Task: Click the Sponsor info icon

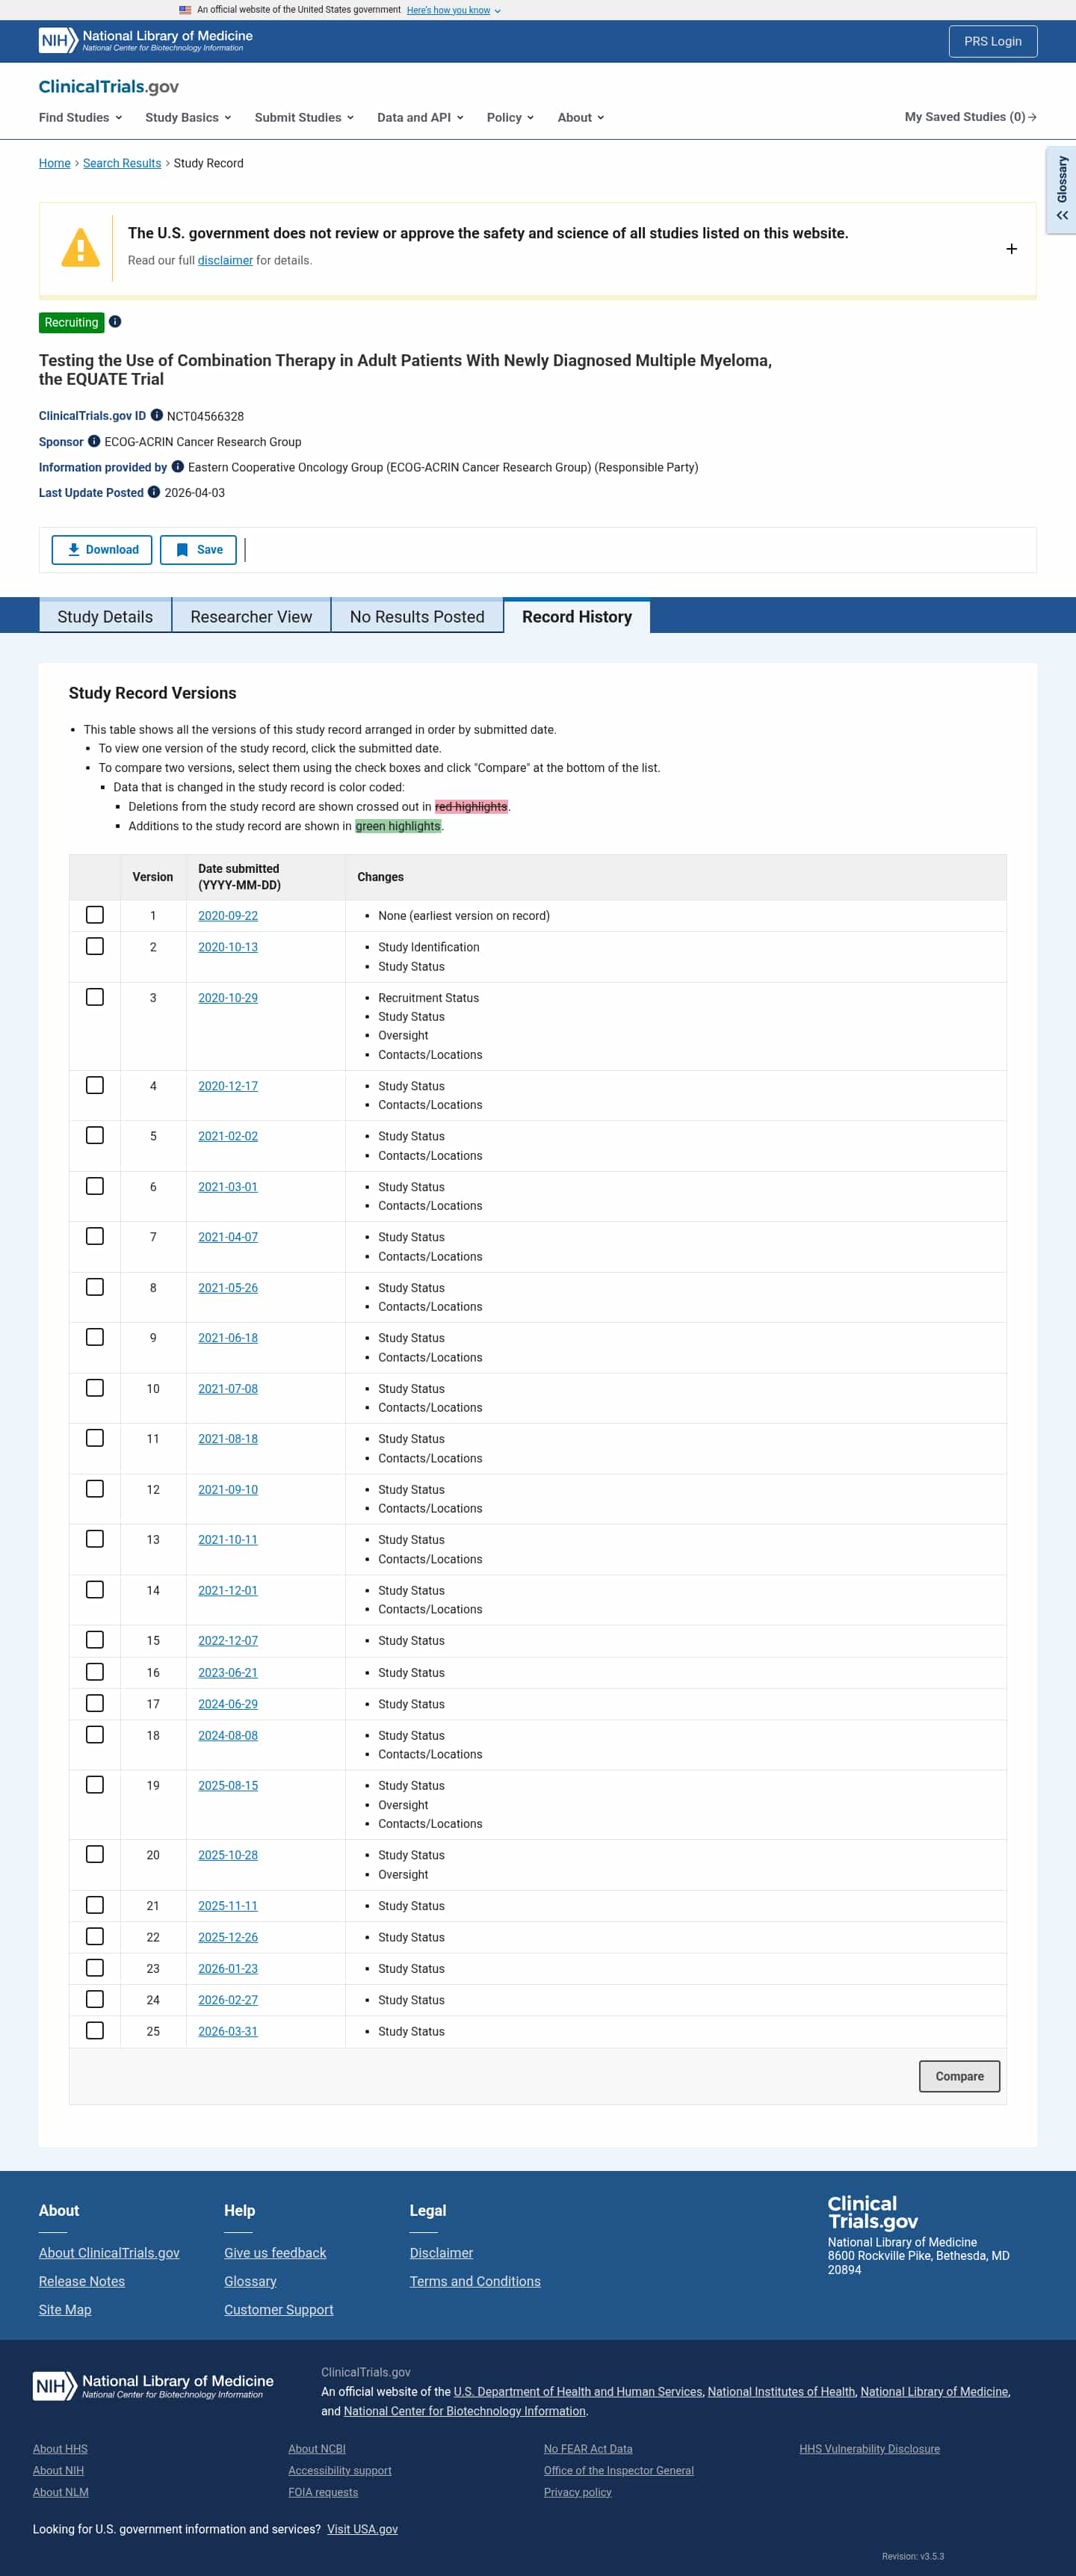Action: [x=94, y=441]
